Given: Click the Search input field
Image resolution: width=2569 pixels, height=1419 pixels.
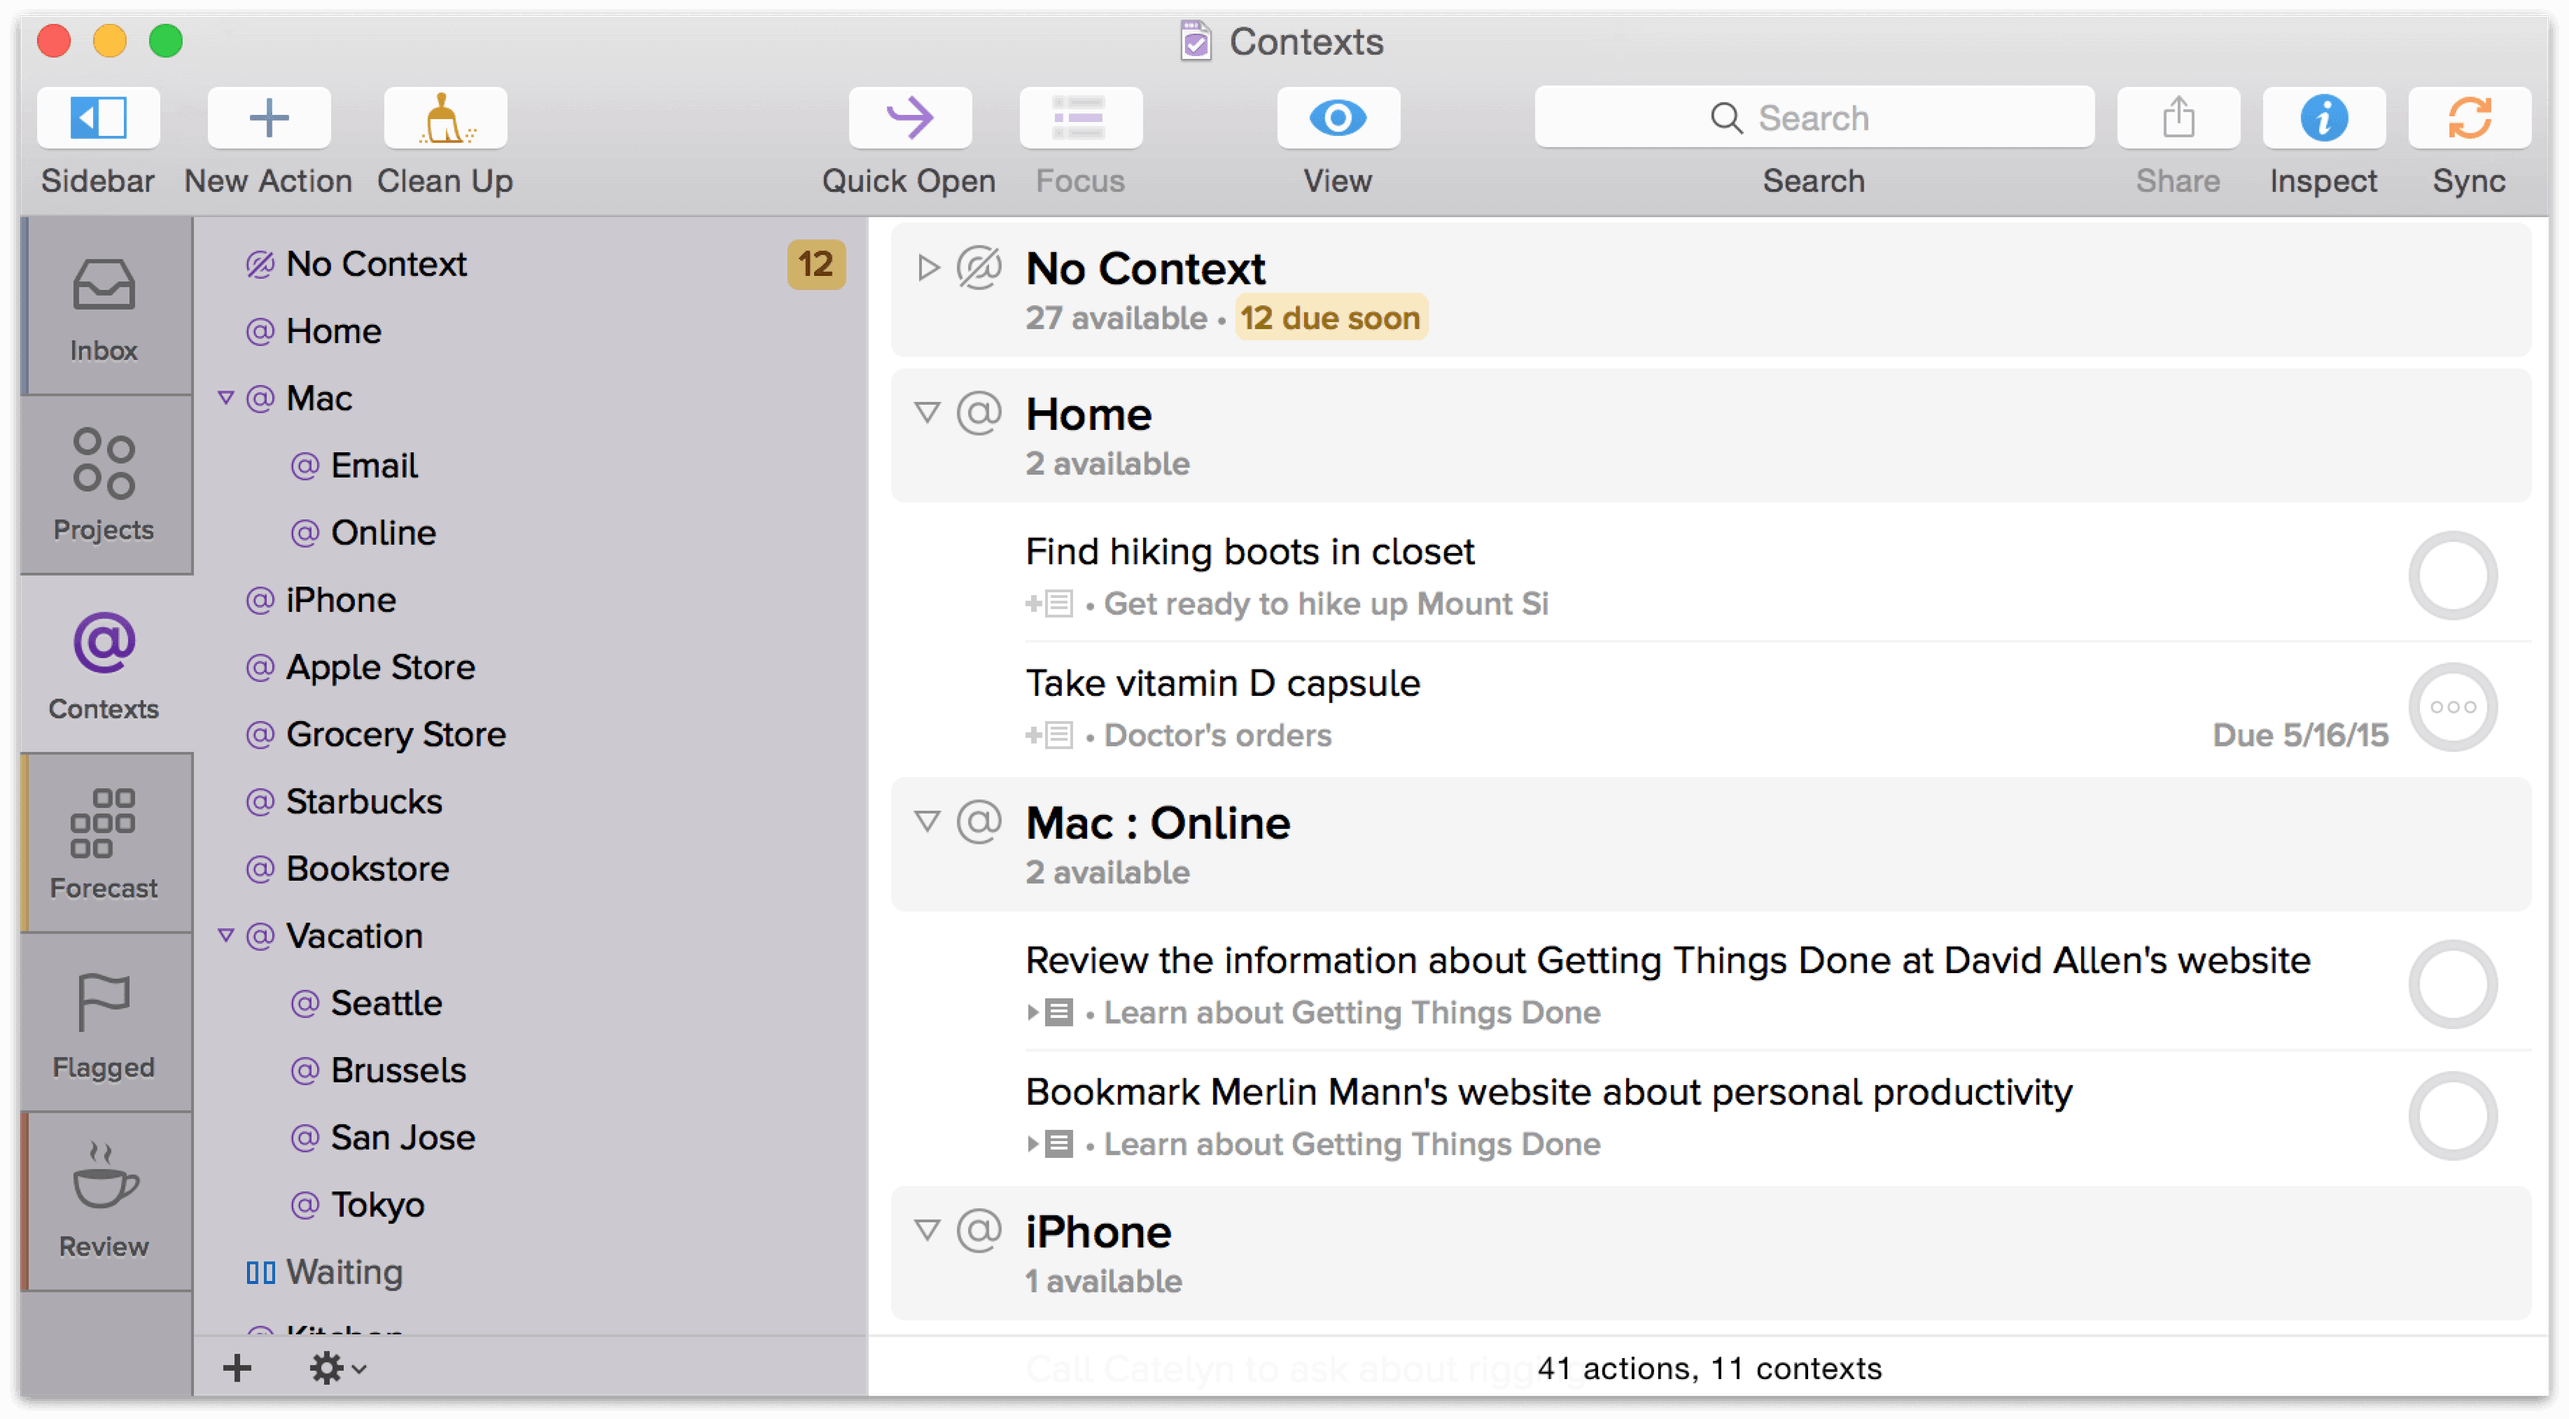Looking at the screenshot, I should (x=1812, y=119).
